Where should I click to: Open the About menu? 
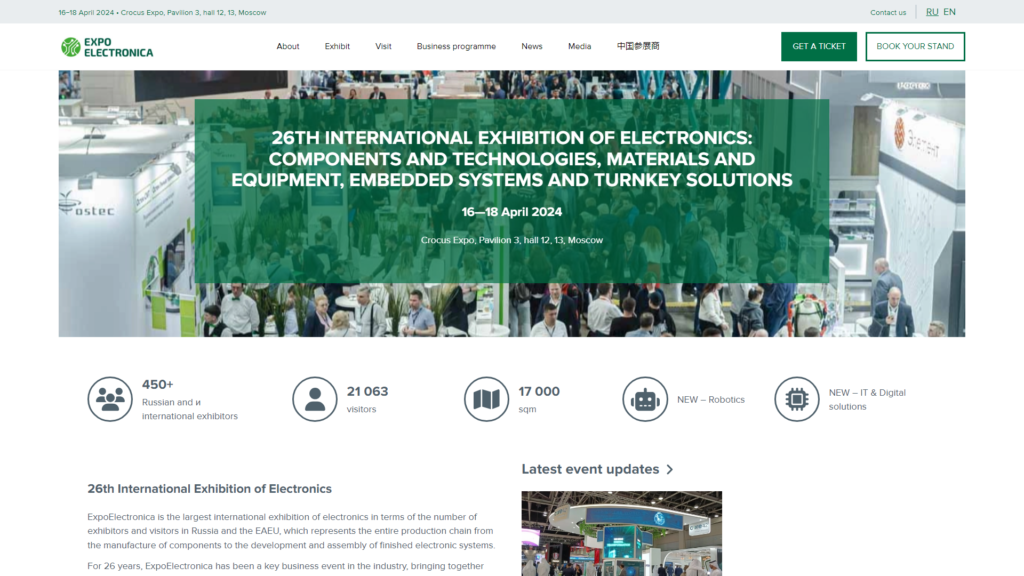288,46
